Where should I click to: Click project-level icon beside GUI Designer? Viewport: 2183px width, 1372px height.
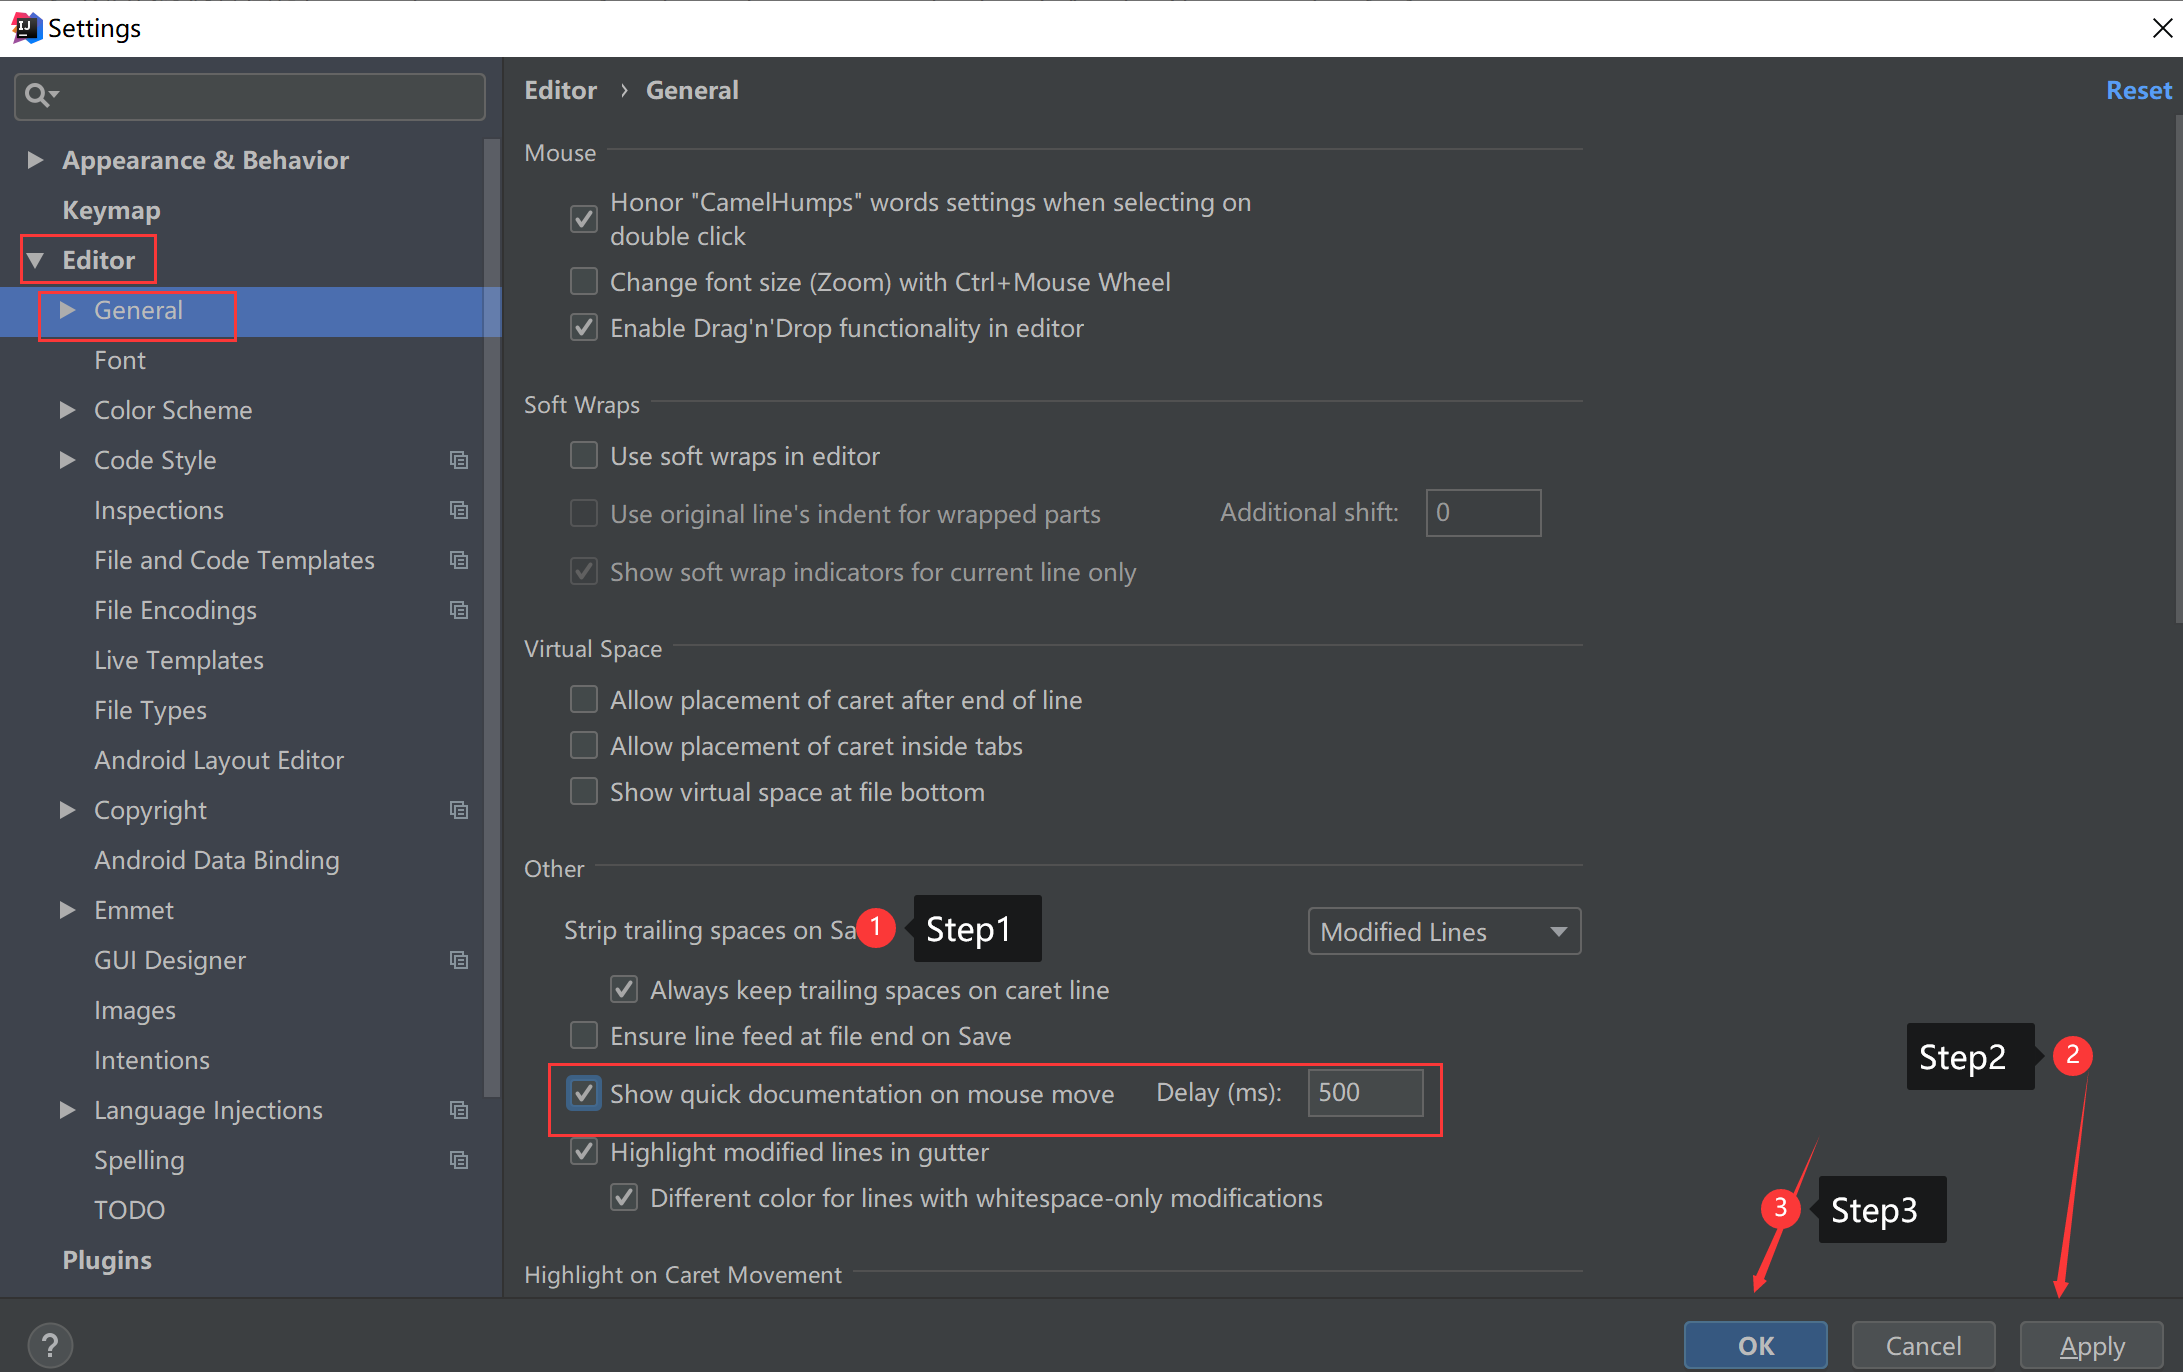(459, 960)
